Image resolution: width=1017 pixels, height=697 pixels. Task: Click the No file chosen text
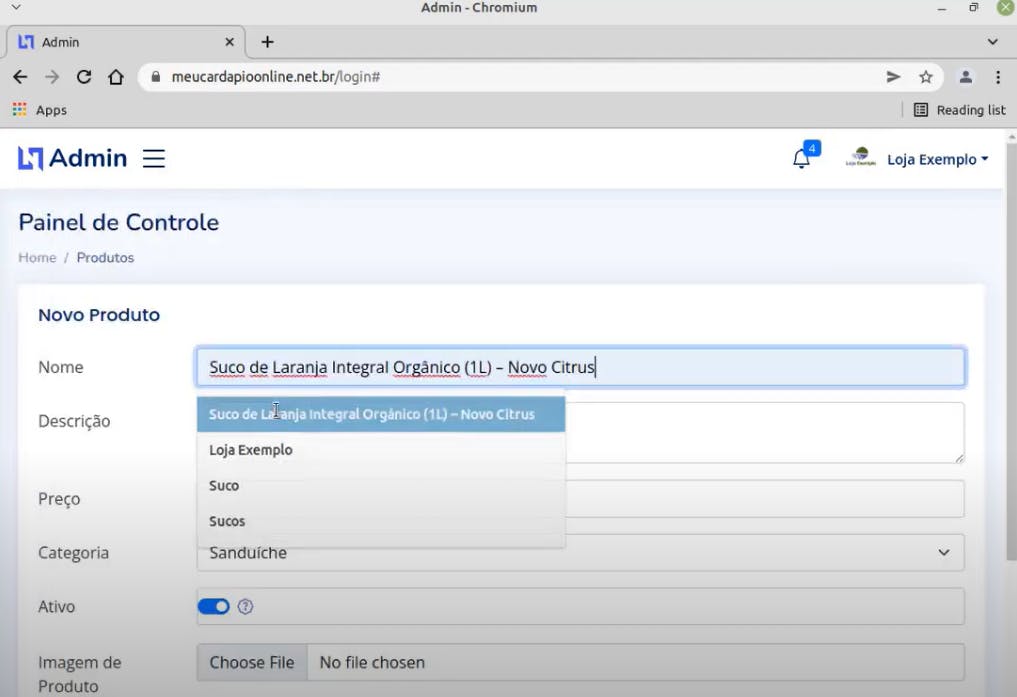click(x=372, y=663)
